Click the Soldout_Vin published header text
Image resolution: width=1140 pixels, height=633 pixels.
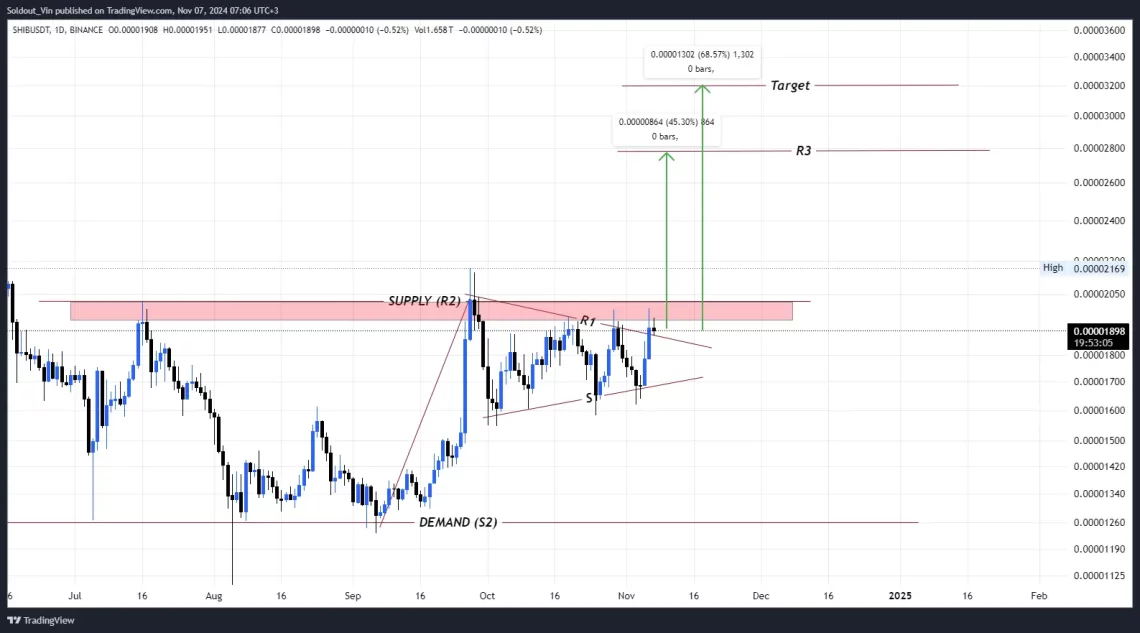[x=142, y=10]
